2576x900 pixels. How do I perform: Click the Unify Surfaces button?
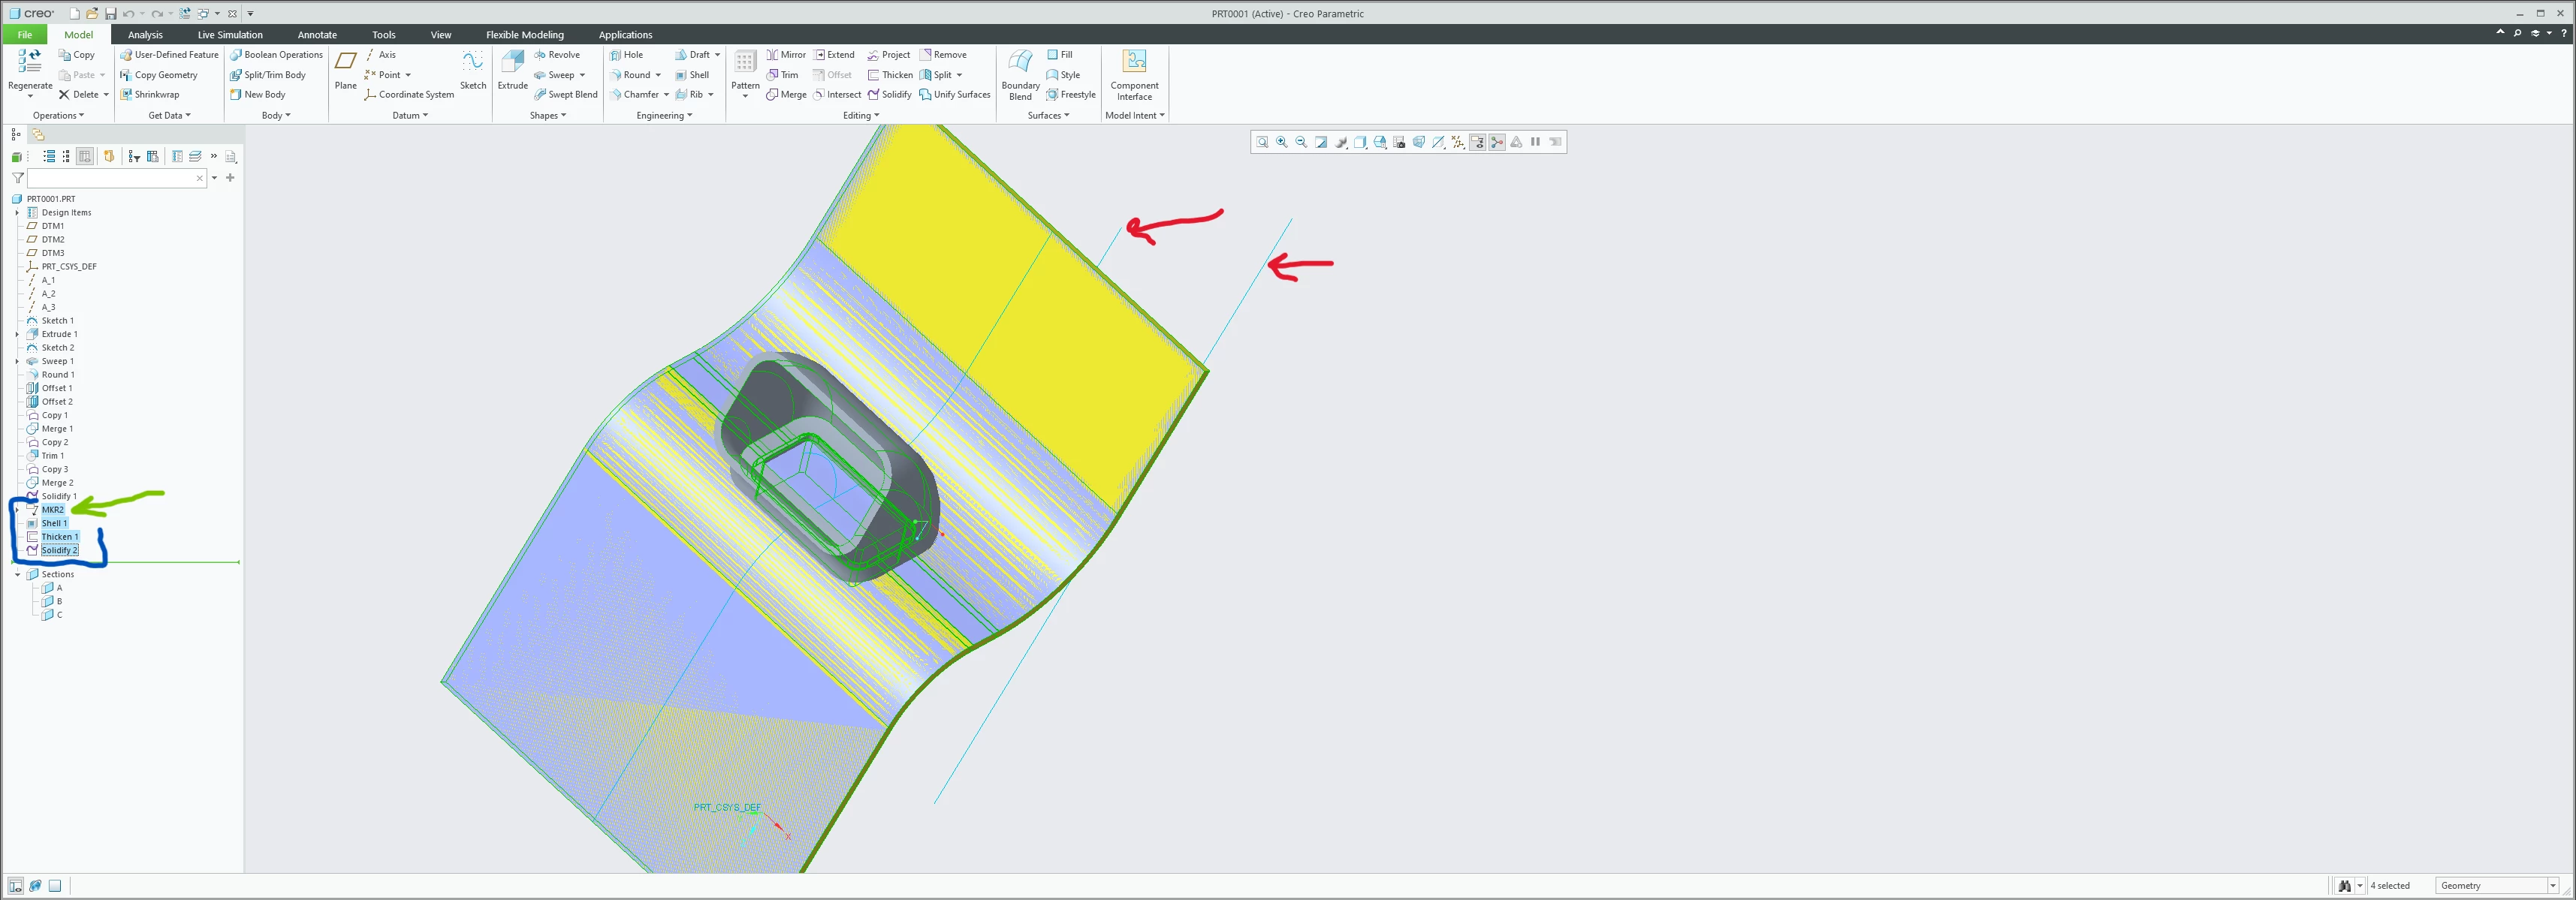[954, 95]
